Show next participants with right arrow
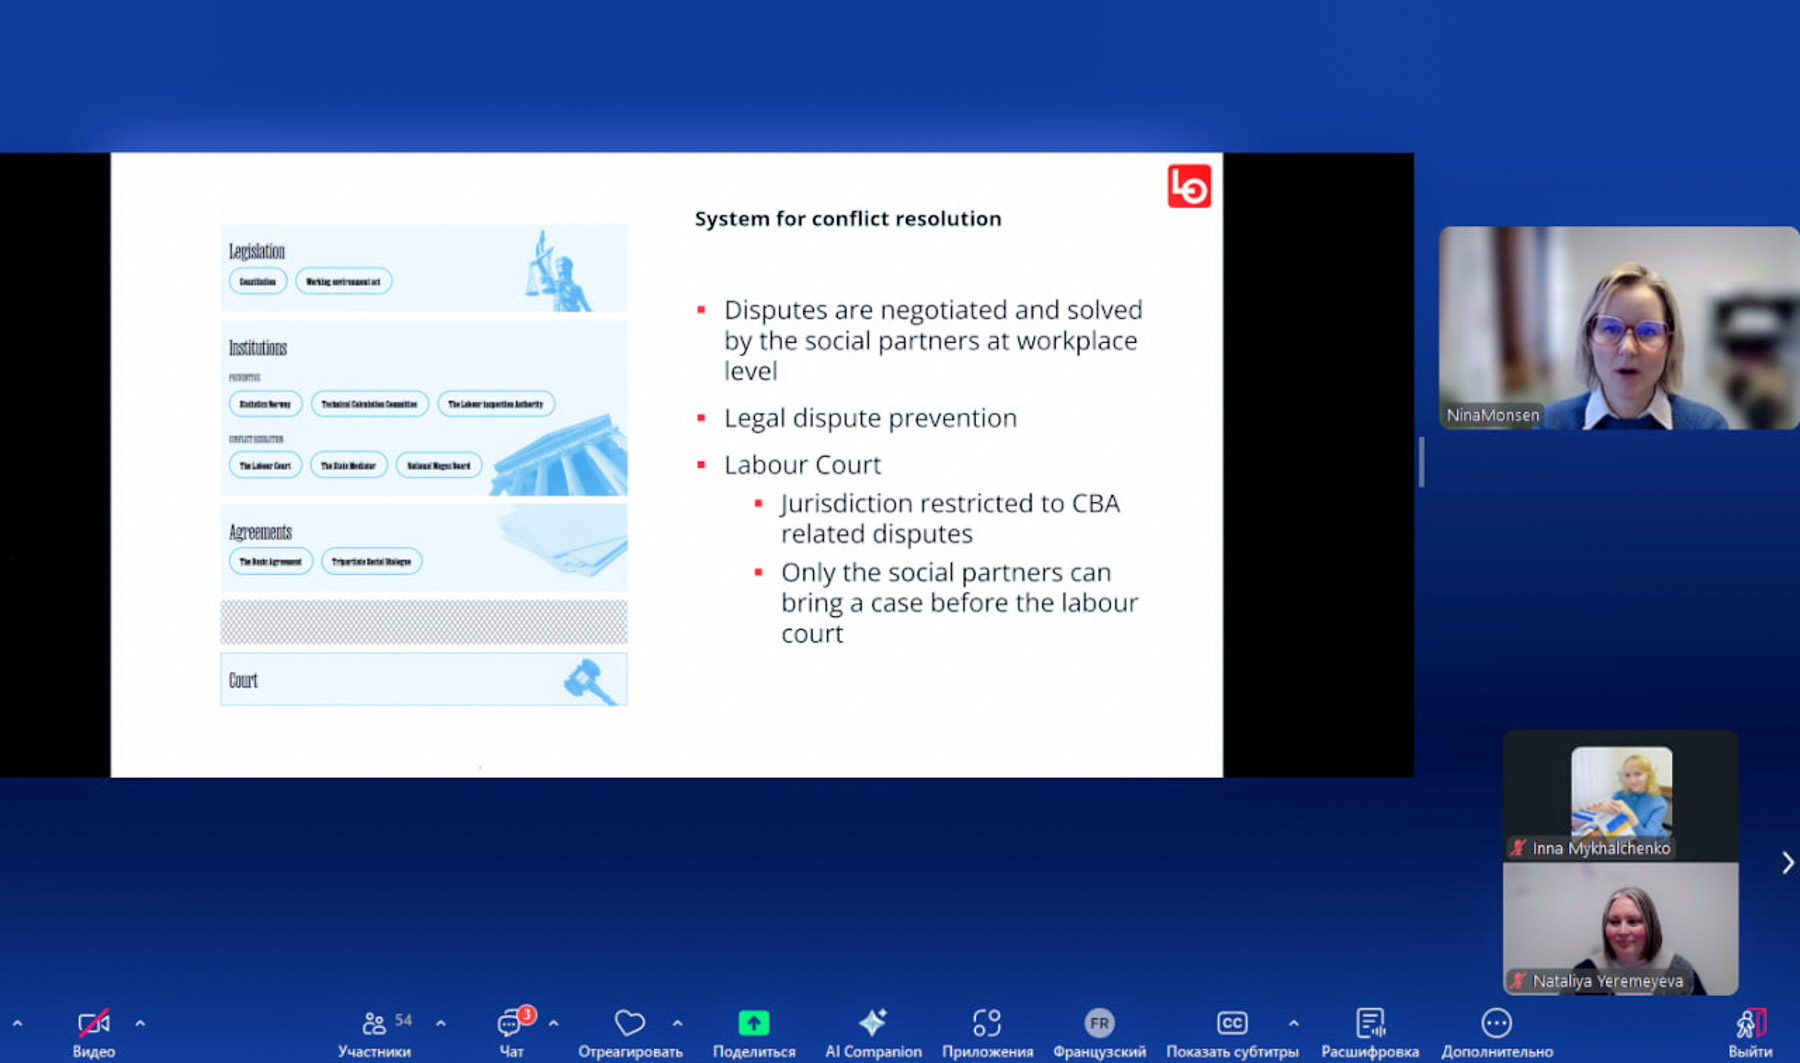The image size is (1800, 1063). 1787,862
